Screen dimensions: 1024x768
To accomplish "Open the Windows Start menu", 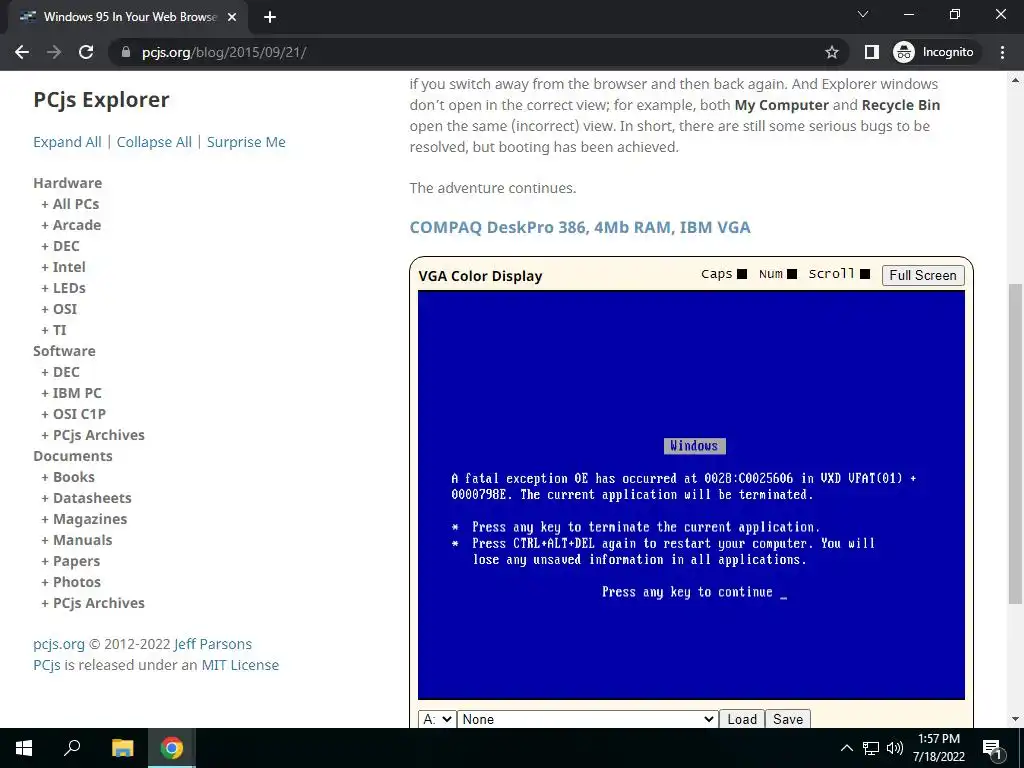I will (24, 748).
